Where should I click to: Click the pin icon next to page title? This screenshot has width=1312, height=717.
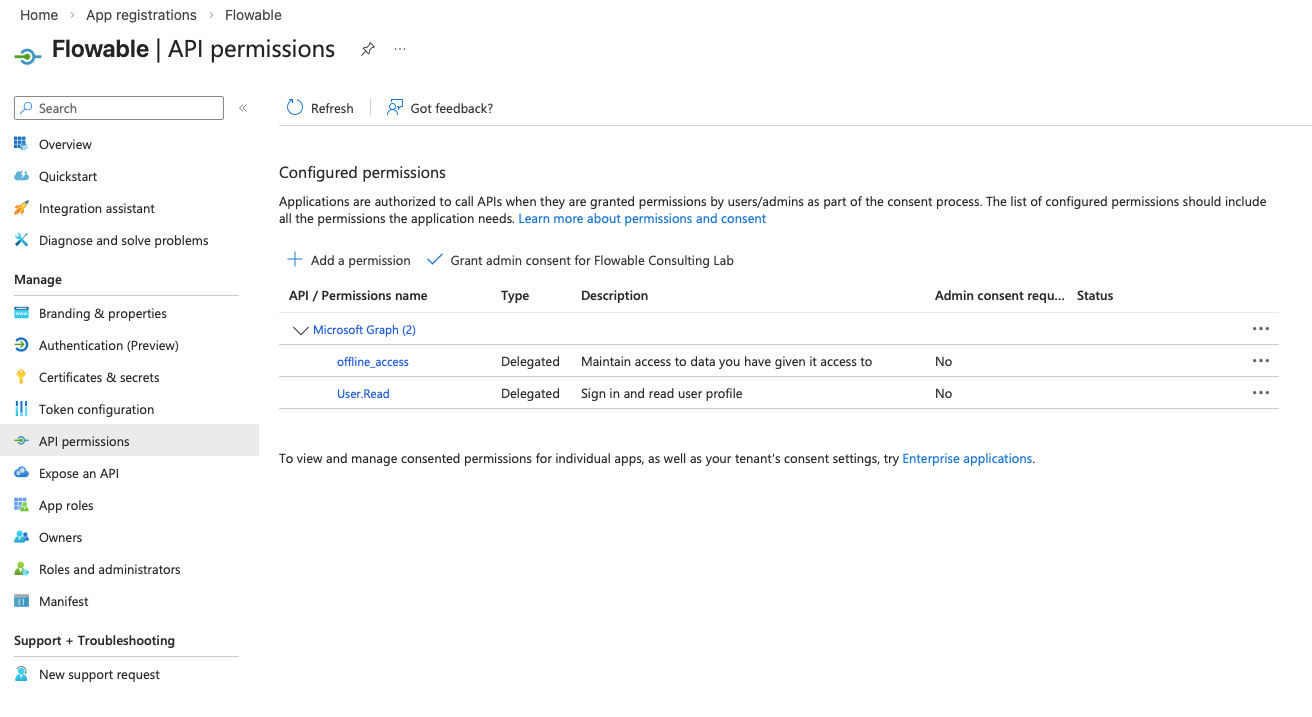click(x=368, y=49)
